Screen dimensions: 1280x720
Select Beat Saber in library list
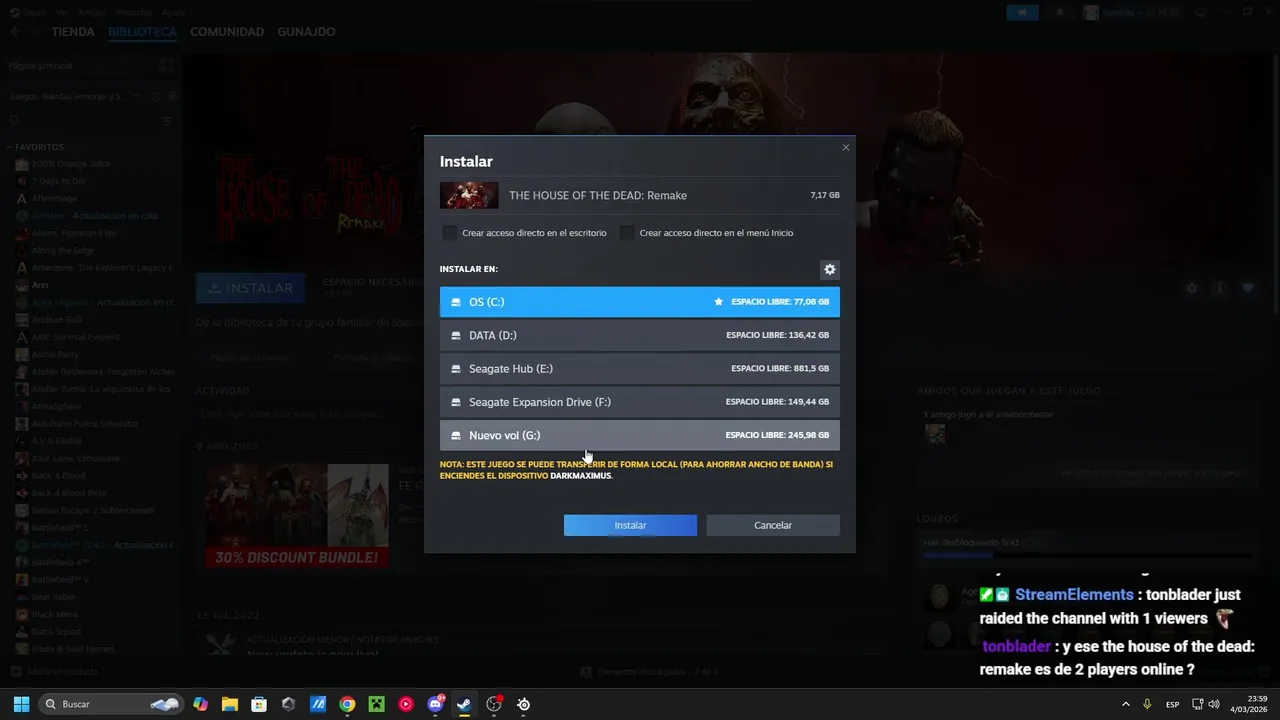(53, 597)
